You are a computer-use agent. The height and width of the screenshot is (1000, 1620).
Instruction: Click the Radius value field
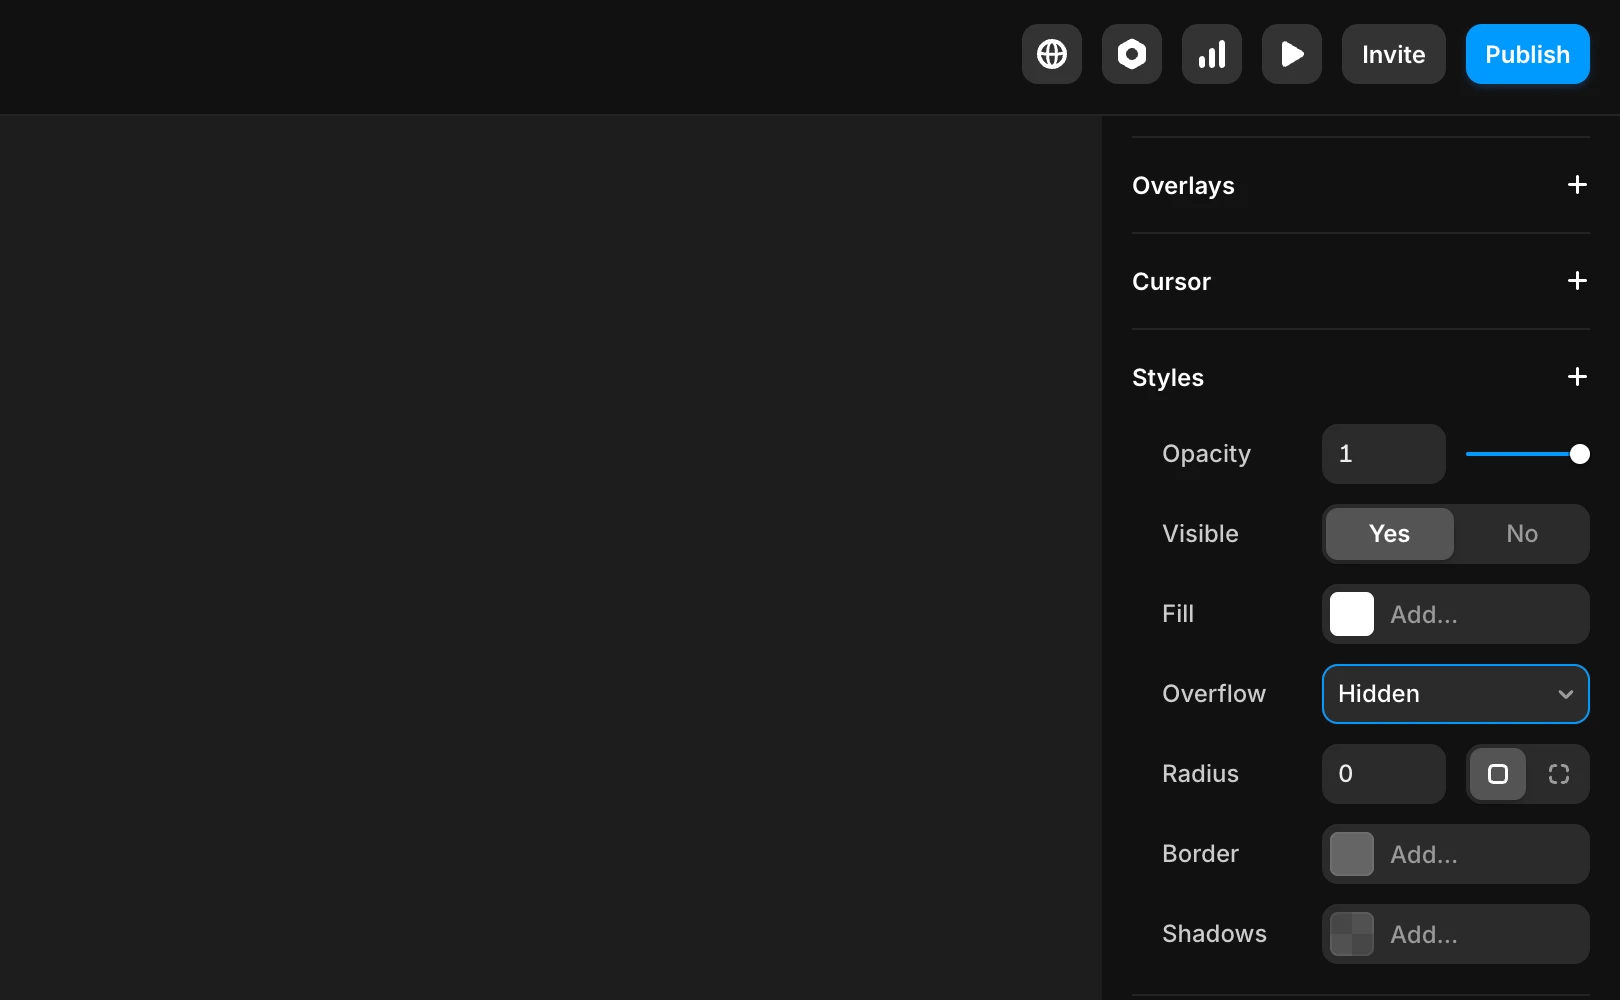click(1384, 774)
